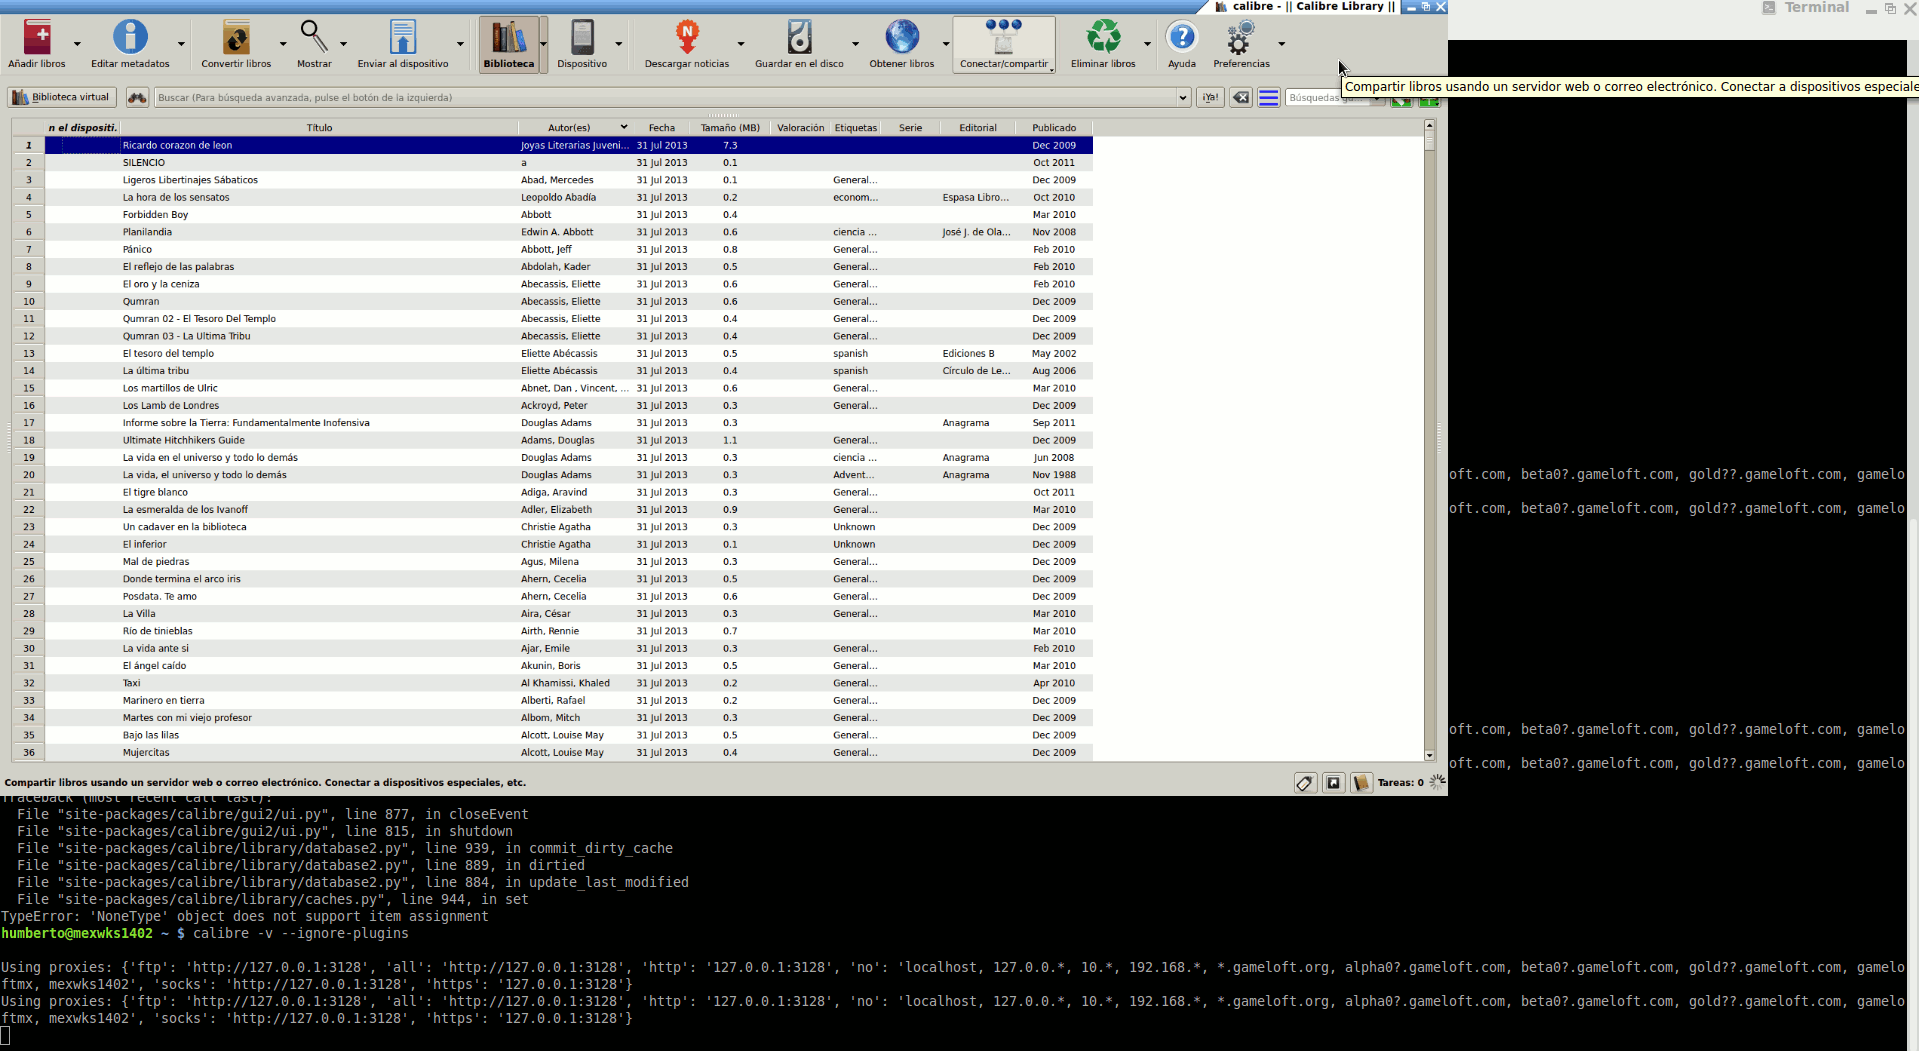
Task: Select the book 'Mujercitas'
Action: click(146, 753)
